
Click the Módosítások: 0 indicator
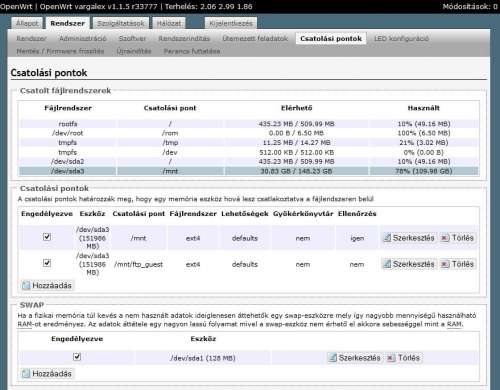point(470,6)
